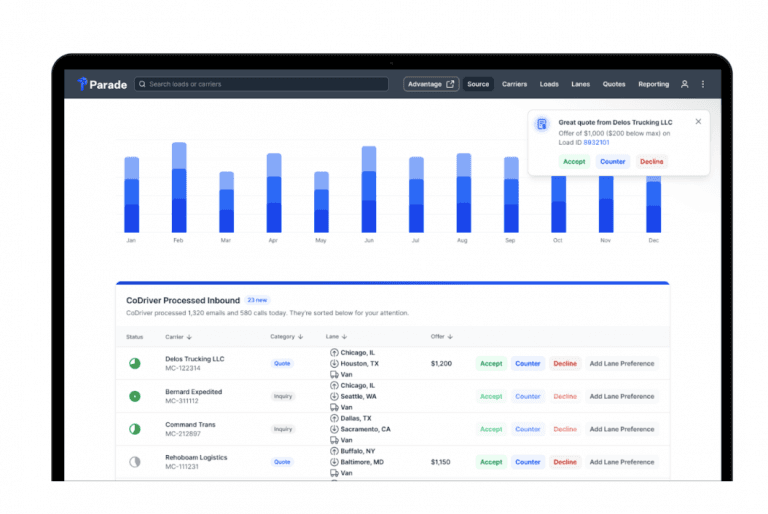The image size is (768, 514).
Task: Go to the Loads tab
Action: pos(549,84)
